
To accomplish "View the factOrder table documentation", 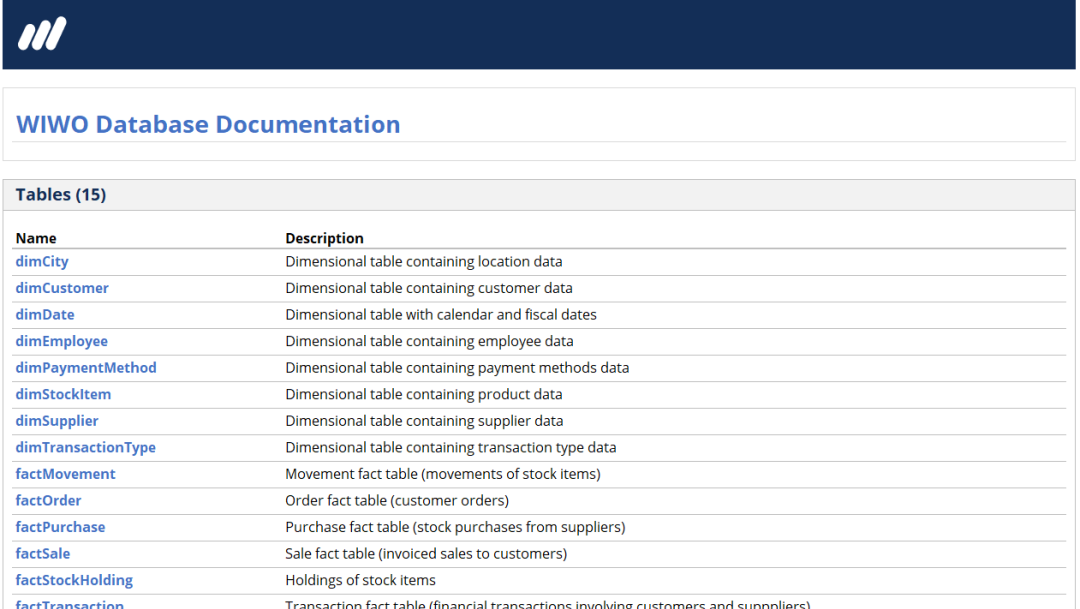I will point(48,501).
